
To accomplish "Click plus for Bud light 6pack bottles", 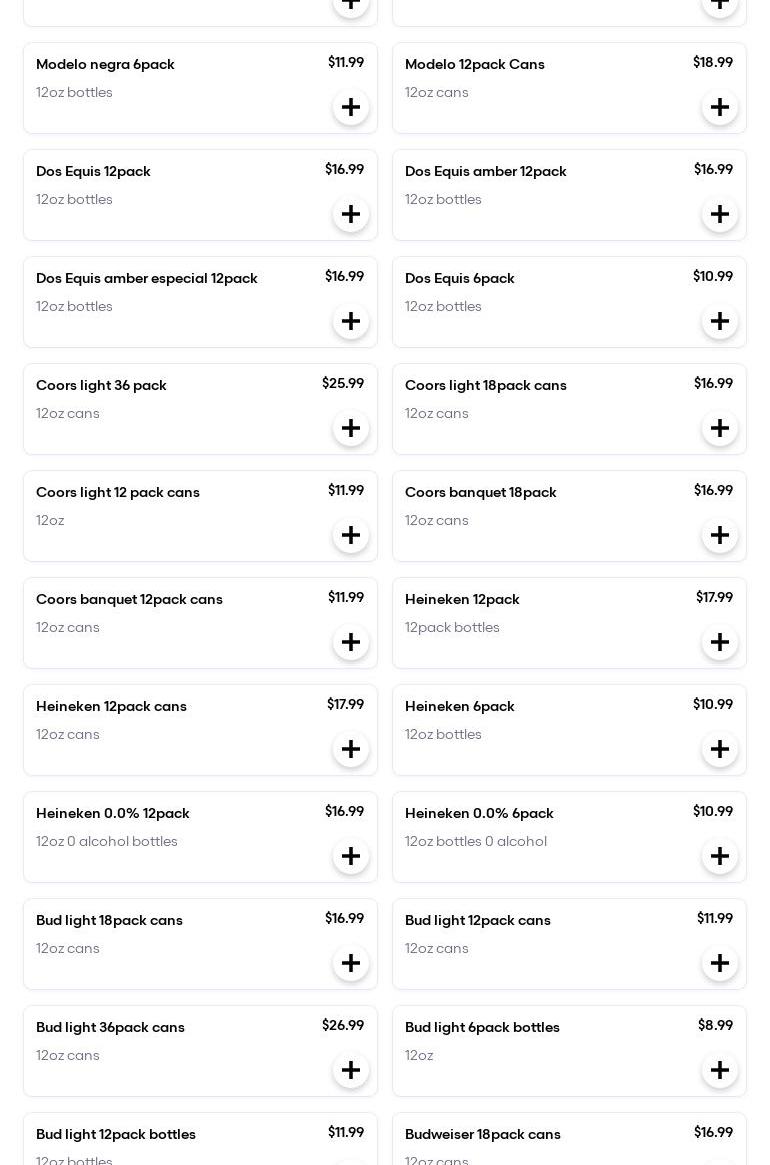I will 720,1071.
